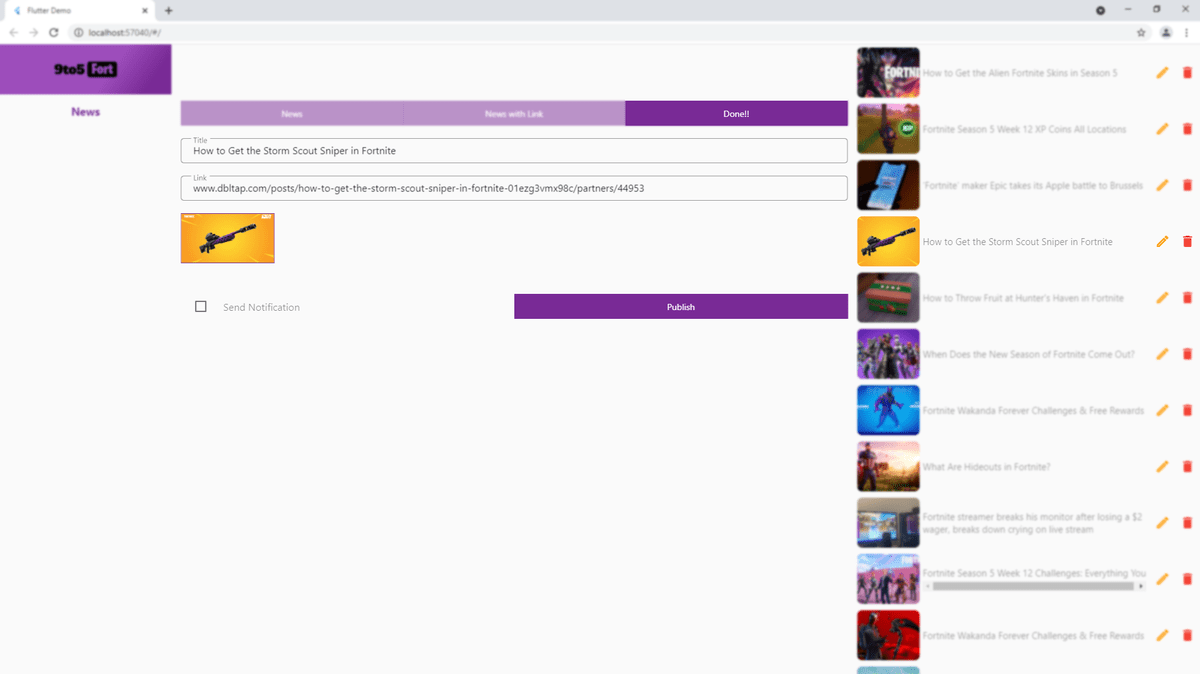Edit the streamer breaks his monitor article

pos(1163,522)
